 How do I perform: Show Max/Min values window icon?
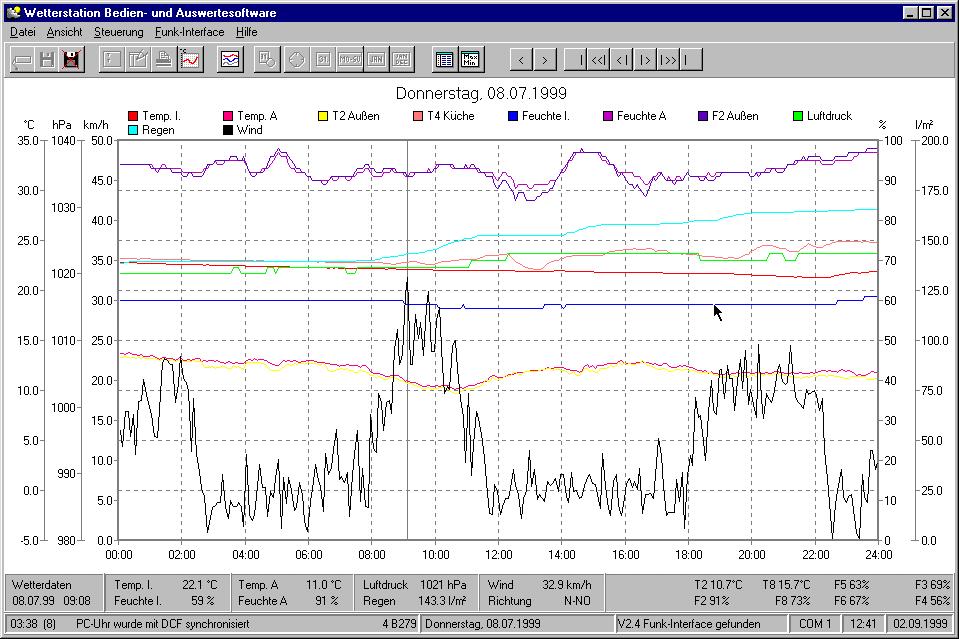(471, 60)
